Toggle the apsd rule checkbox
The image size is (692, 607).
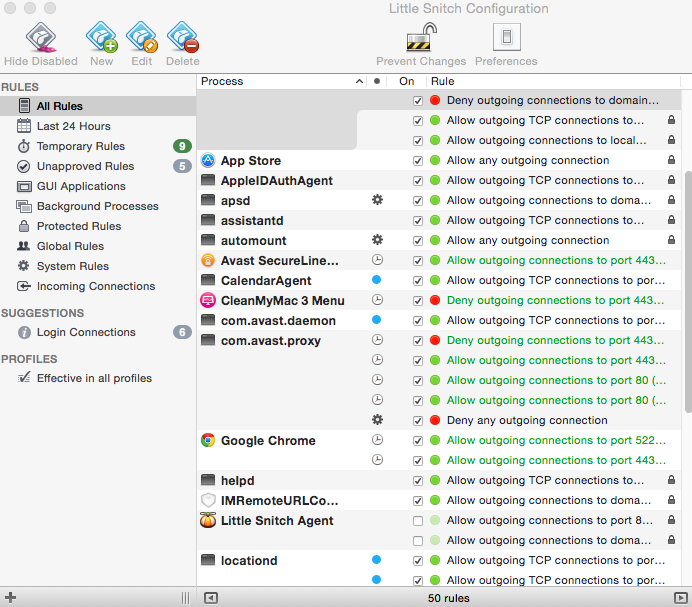(x=418, y=201)
